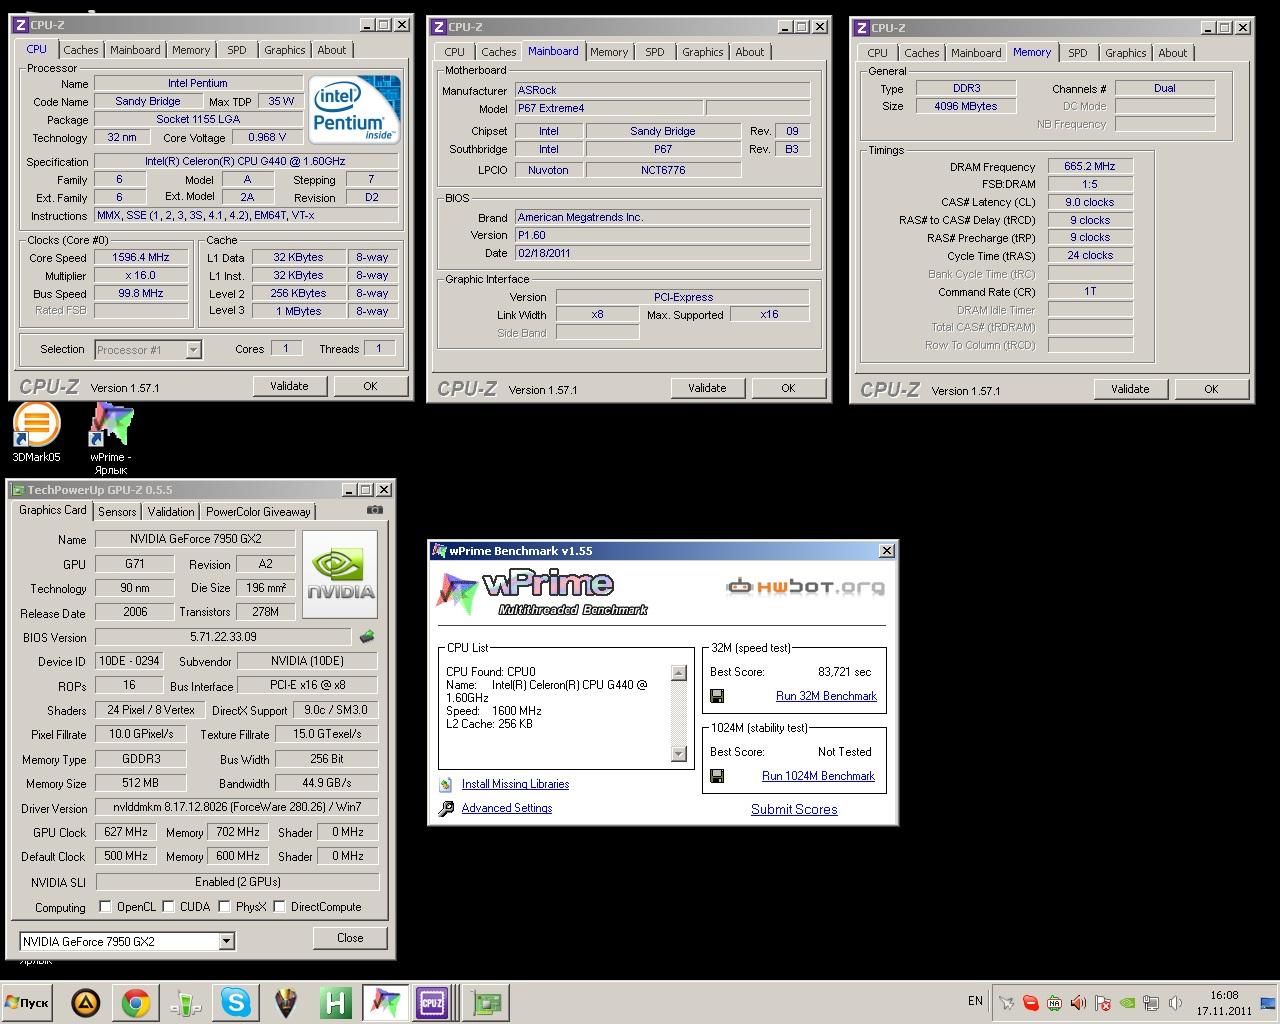Viewport: 1280px width, 1024px height.
Task: Click the BIOS Version field 5.71.22.33.09
Action: (x=223, y=637)
